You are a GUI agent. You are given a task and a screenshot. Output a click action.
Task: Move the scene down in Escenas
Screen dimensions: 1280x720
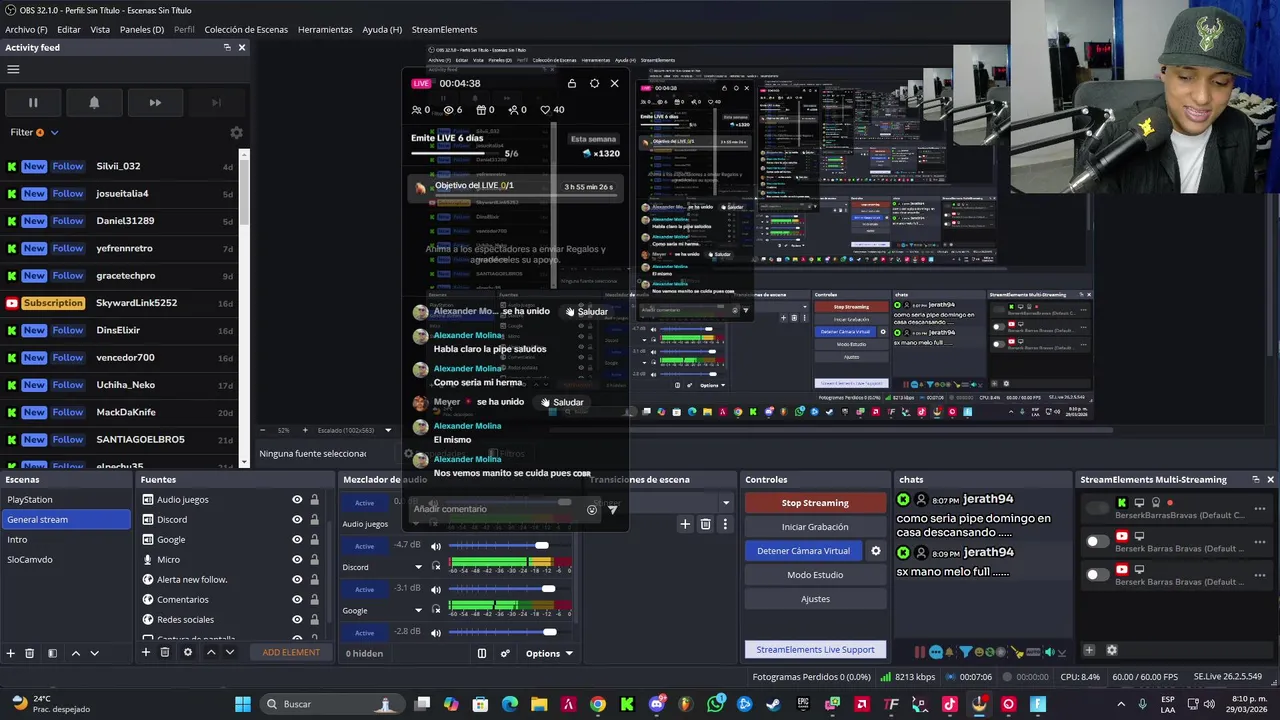pyautogui.click(x=94, y=653)
